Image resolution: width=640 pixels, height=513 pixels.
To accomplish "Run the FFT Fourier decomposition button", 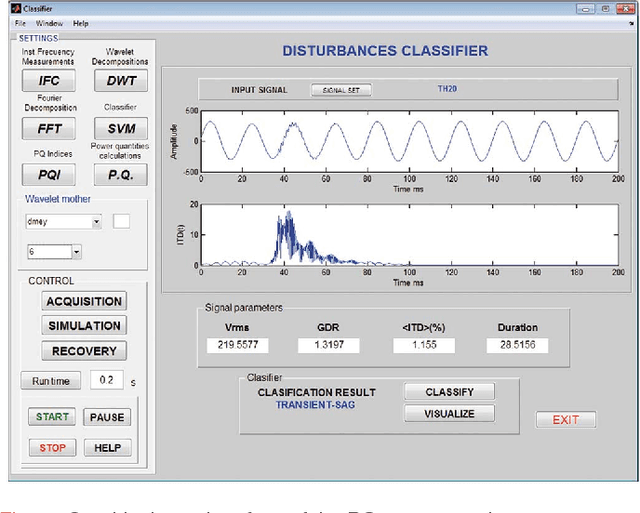I will [49, 129].
